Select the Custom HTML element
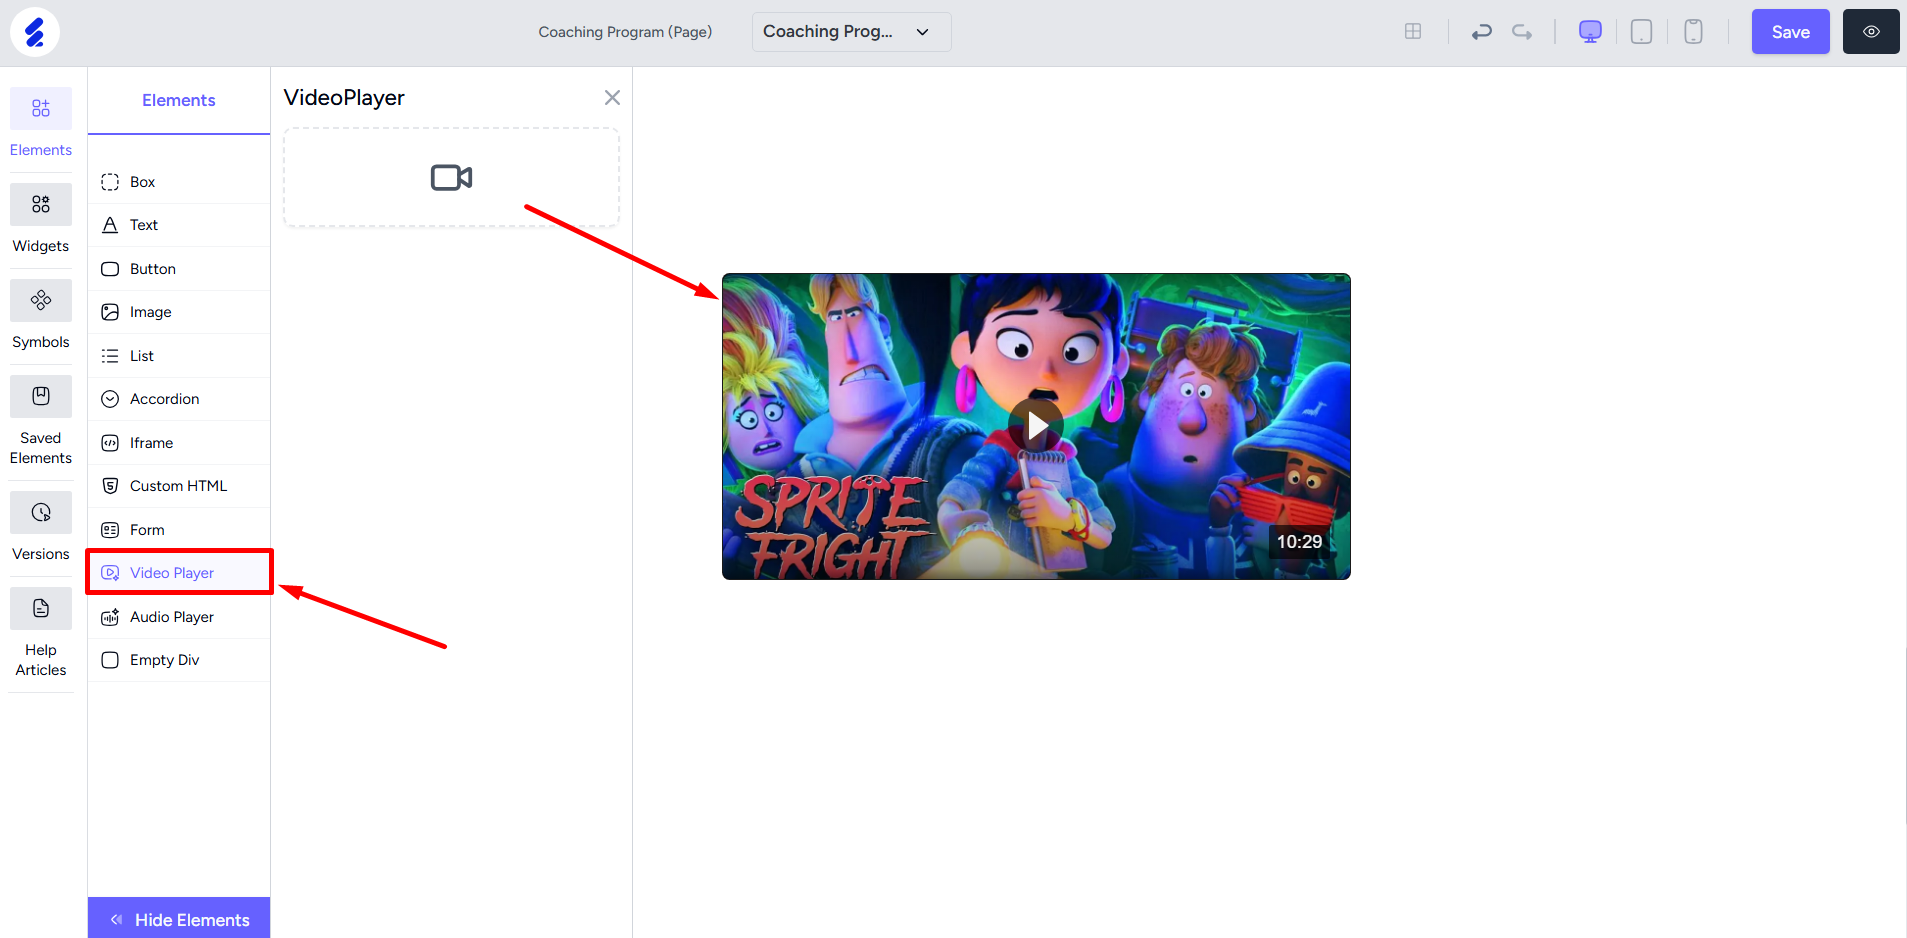Viewport: 1907px width, 938px height. (x=179, y=486)
